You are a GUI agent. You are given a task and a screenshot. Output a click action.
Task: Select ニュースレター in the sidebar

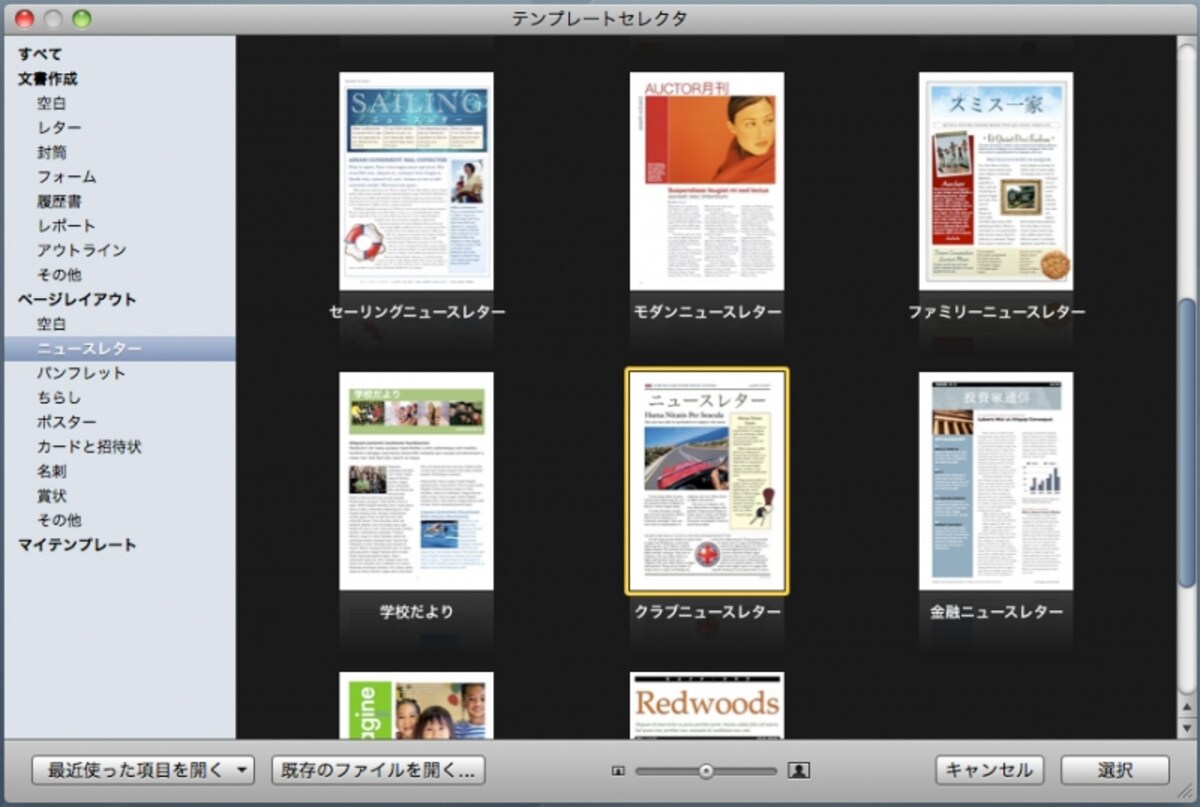pyautogui.click(x=118, y=348)
